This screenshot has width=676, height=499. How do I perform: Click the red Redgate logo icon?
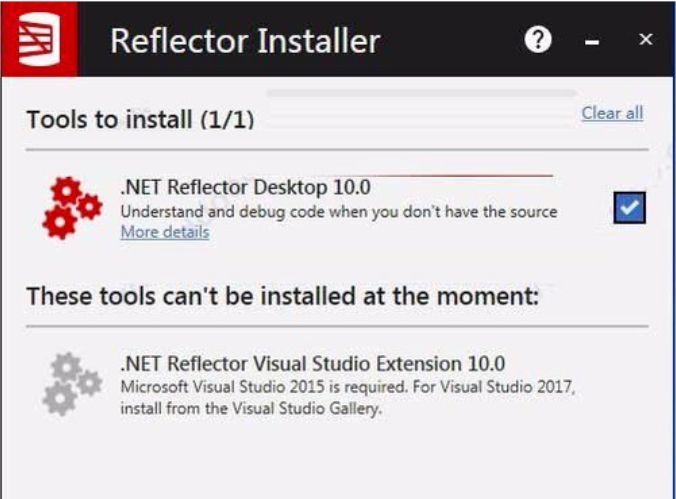pyautogui.click(x=39, y=39)
